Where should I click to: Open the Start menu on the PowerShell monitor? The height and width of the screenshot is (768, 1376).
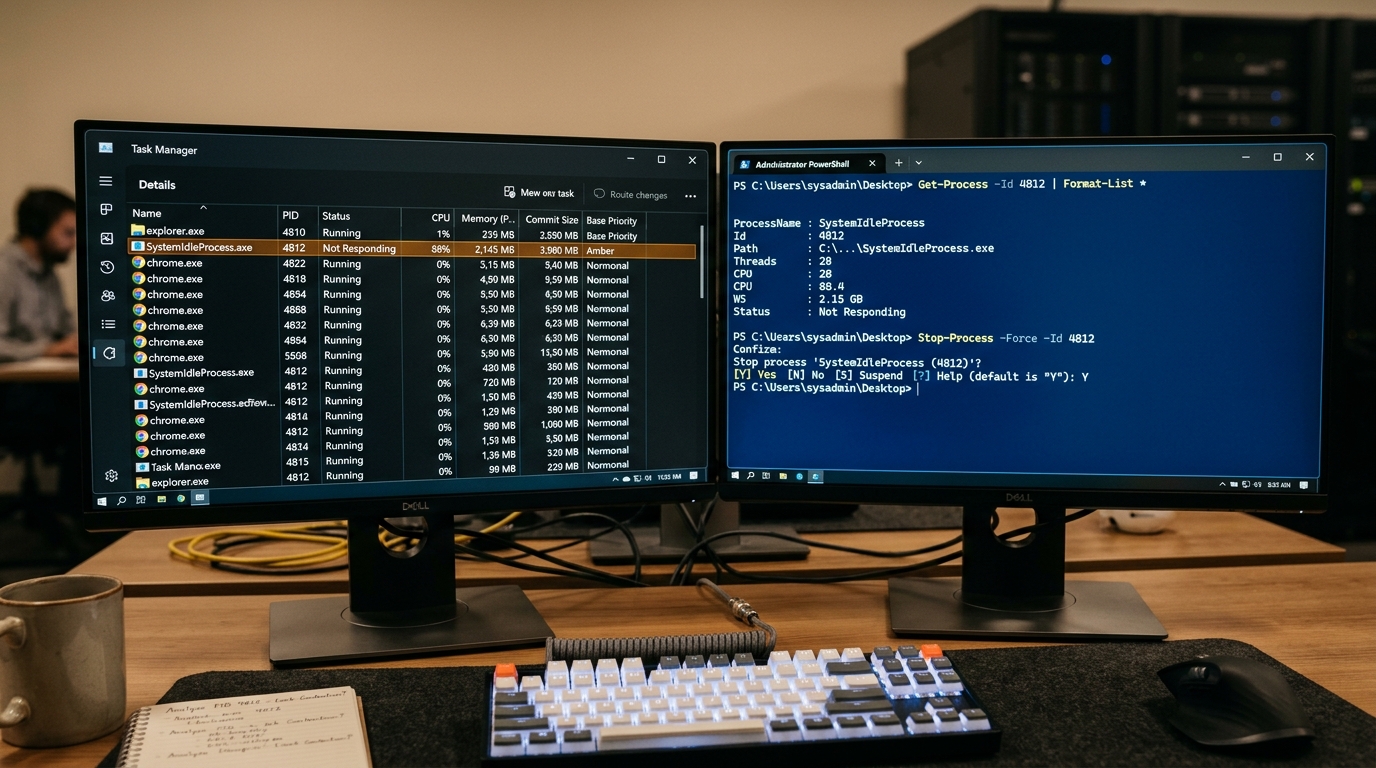[735, 476]
